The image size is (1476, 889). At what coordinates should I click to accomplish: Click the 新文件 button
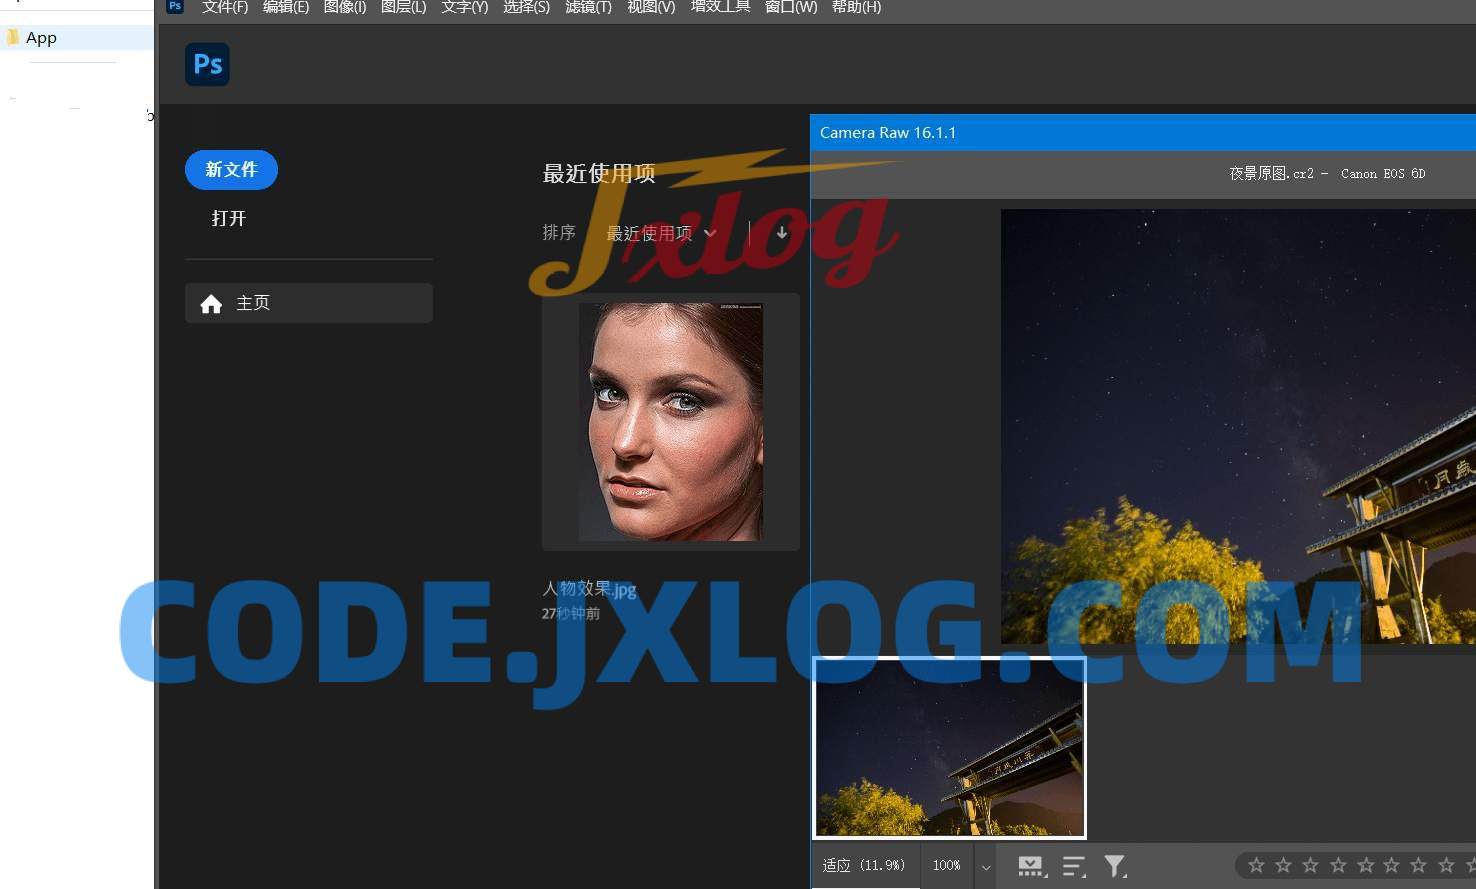pos(231,170)
